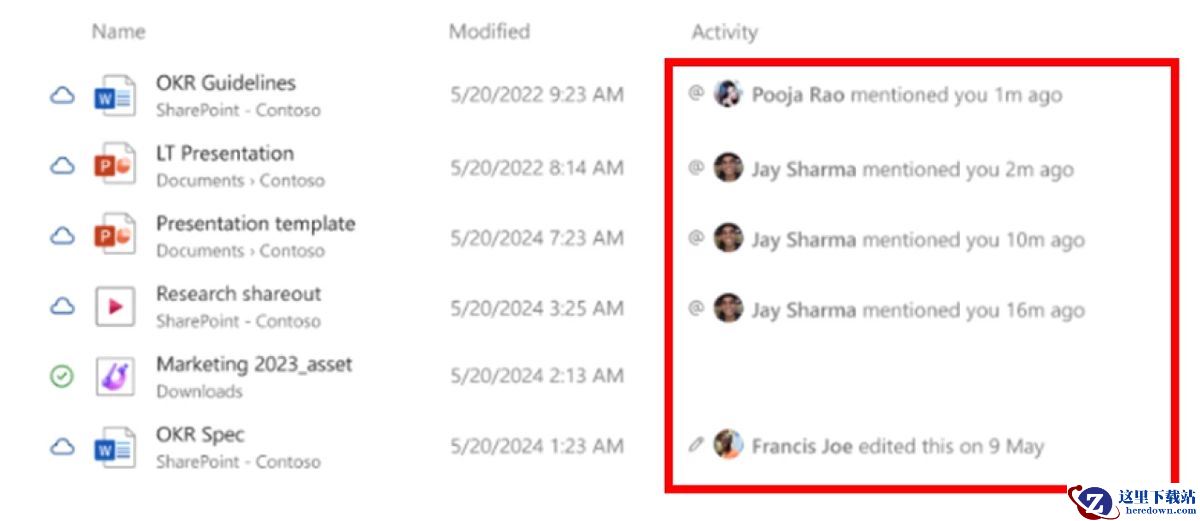The height and width of the screenshot is (521, 1200).
Task: Click the PowerPoint icon for Presentation template
Action: (114, 236)
